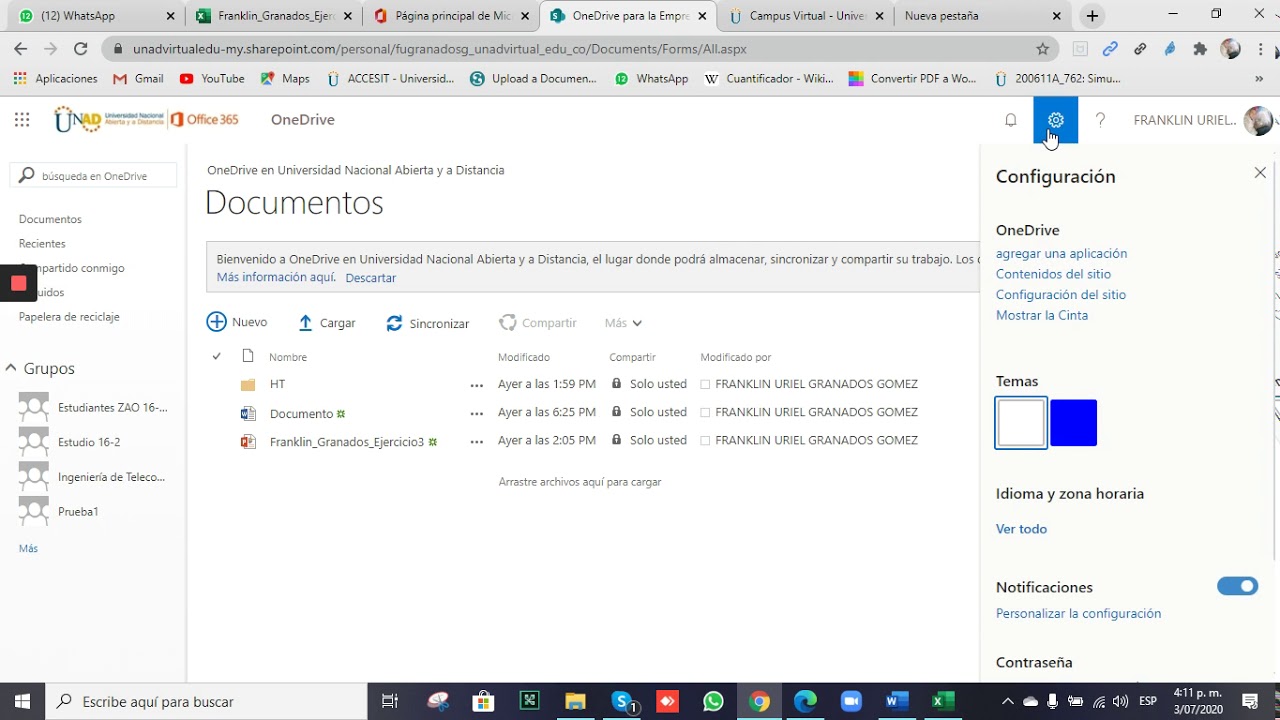Dismiss the welcome banner via Descartar
Image resolution: width=1280 pixels, height=720 pixels.
point(371,278)
